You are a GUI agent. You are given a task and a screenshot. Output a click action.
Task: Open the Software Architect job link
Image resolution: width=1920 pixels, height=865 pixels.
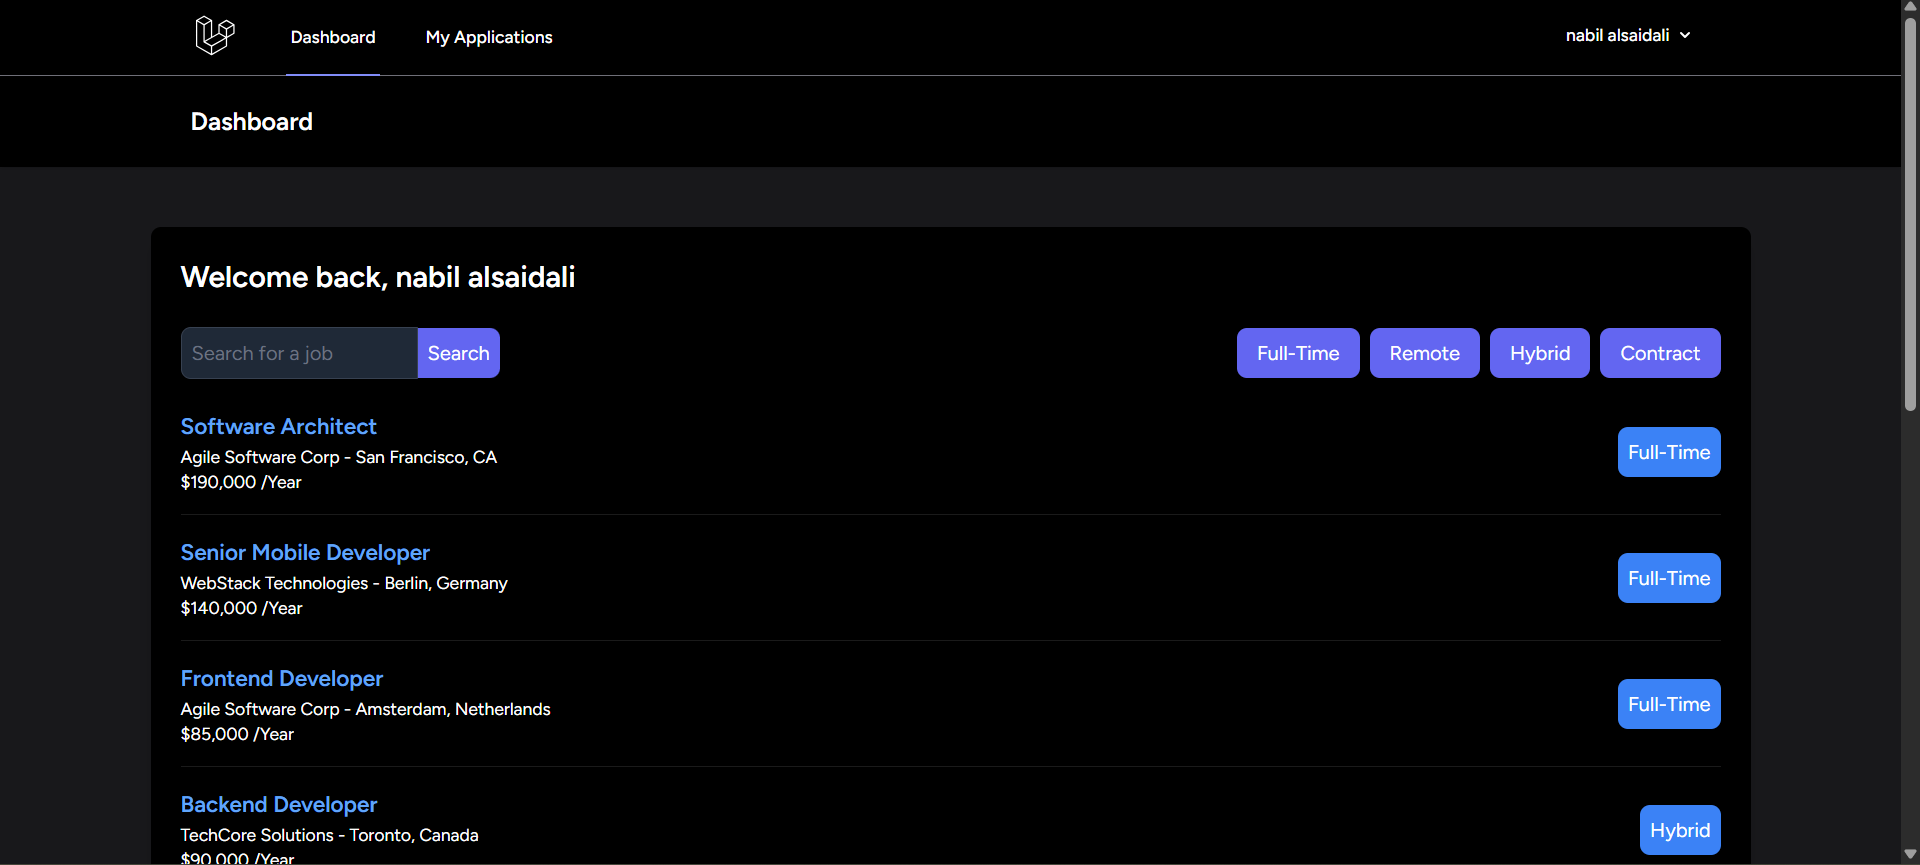coord(278,426)
